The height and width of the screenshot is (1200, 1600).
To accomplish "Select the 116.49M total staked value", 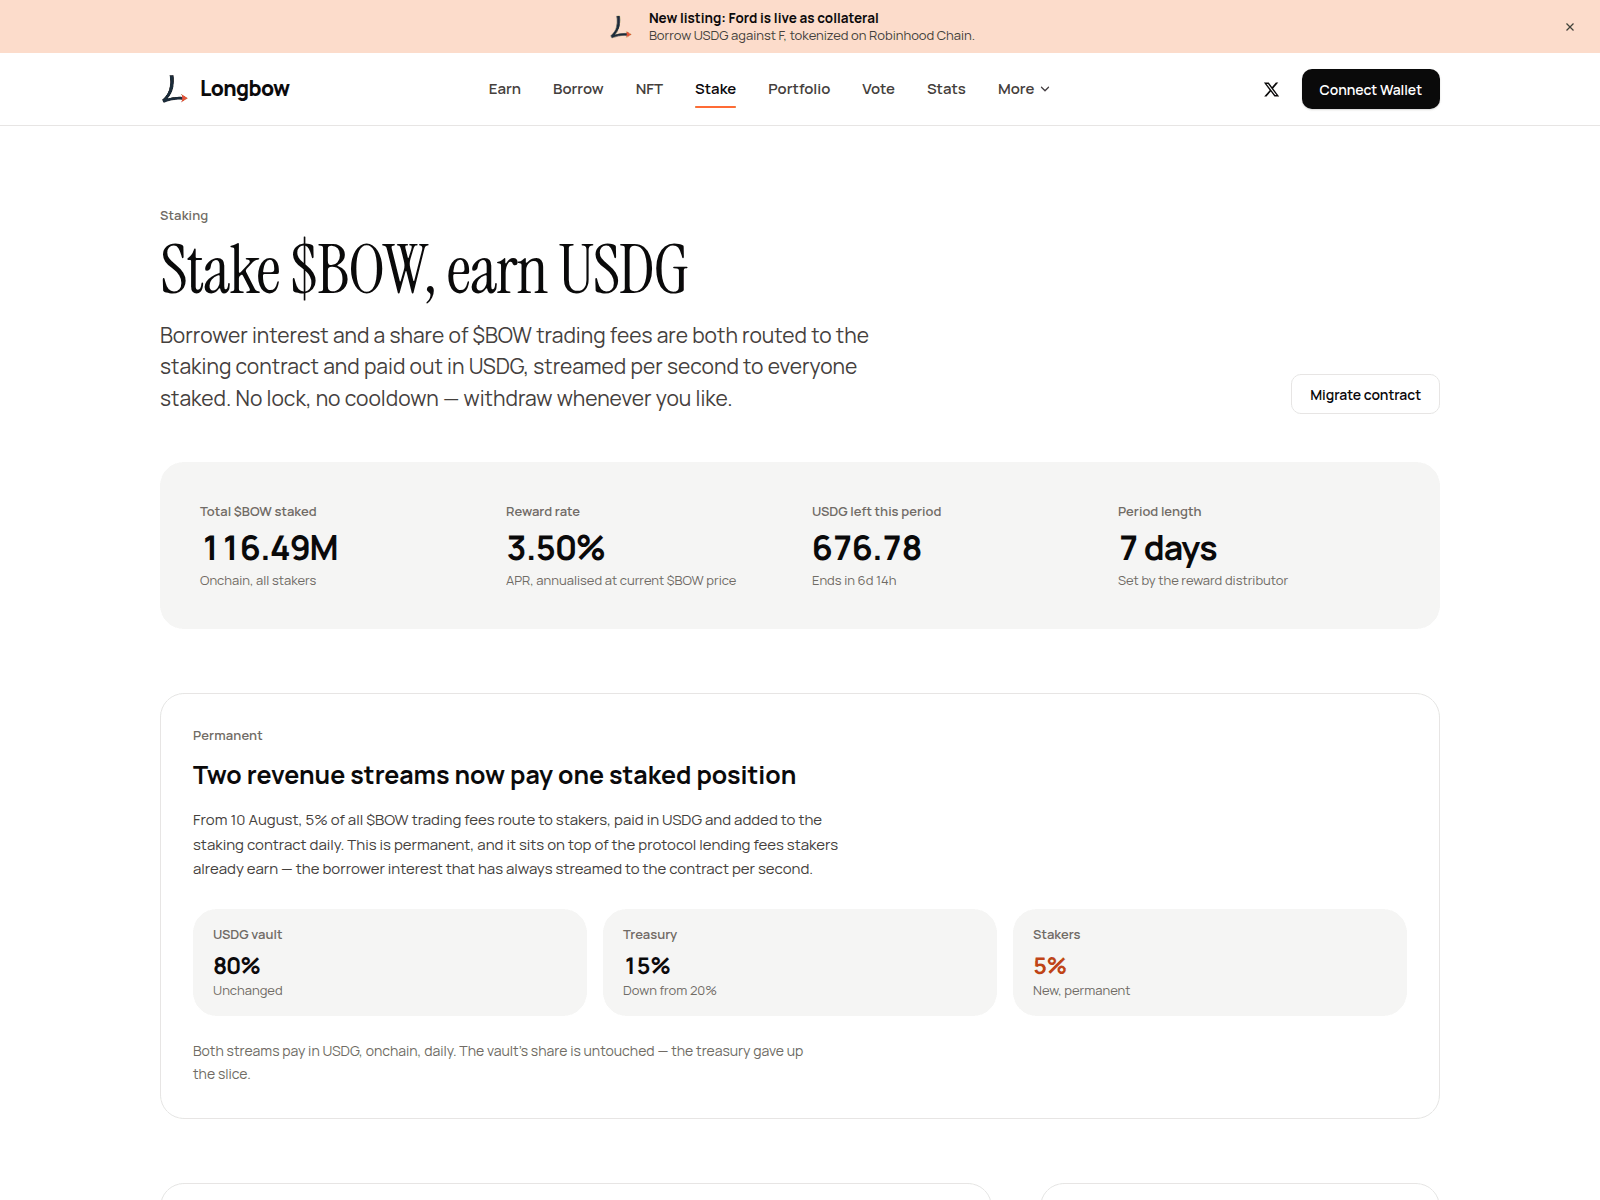I will click(270, 548).
